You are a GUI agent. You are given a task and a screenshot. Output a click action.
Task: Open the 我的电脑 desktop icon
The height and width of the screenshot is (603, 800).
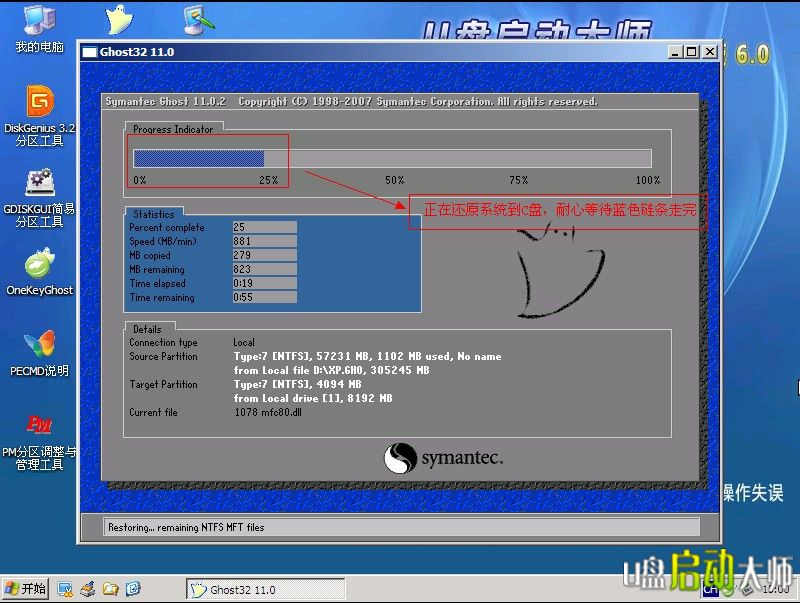38,26
